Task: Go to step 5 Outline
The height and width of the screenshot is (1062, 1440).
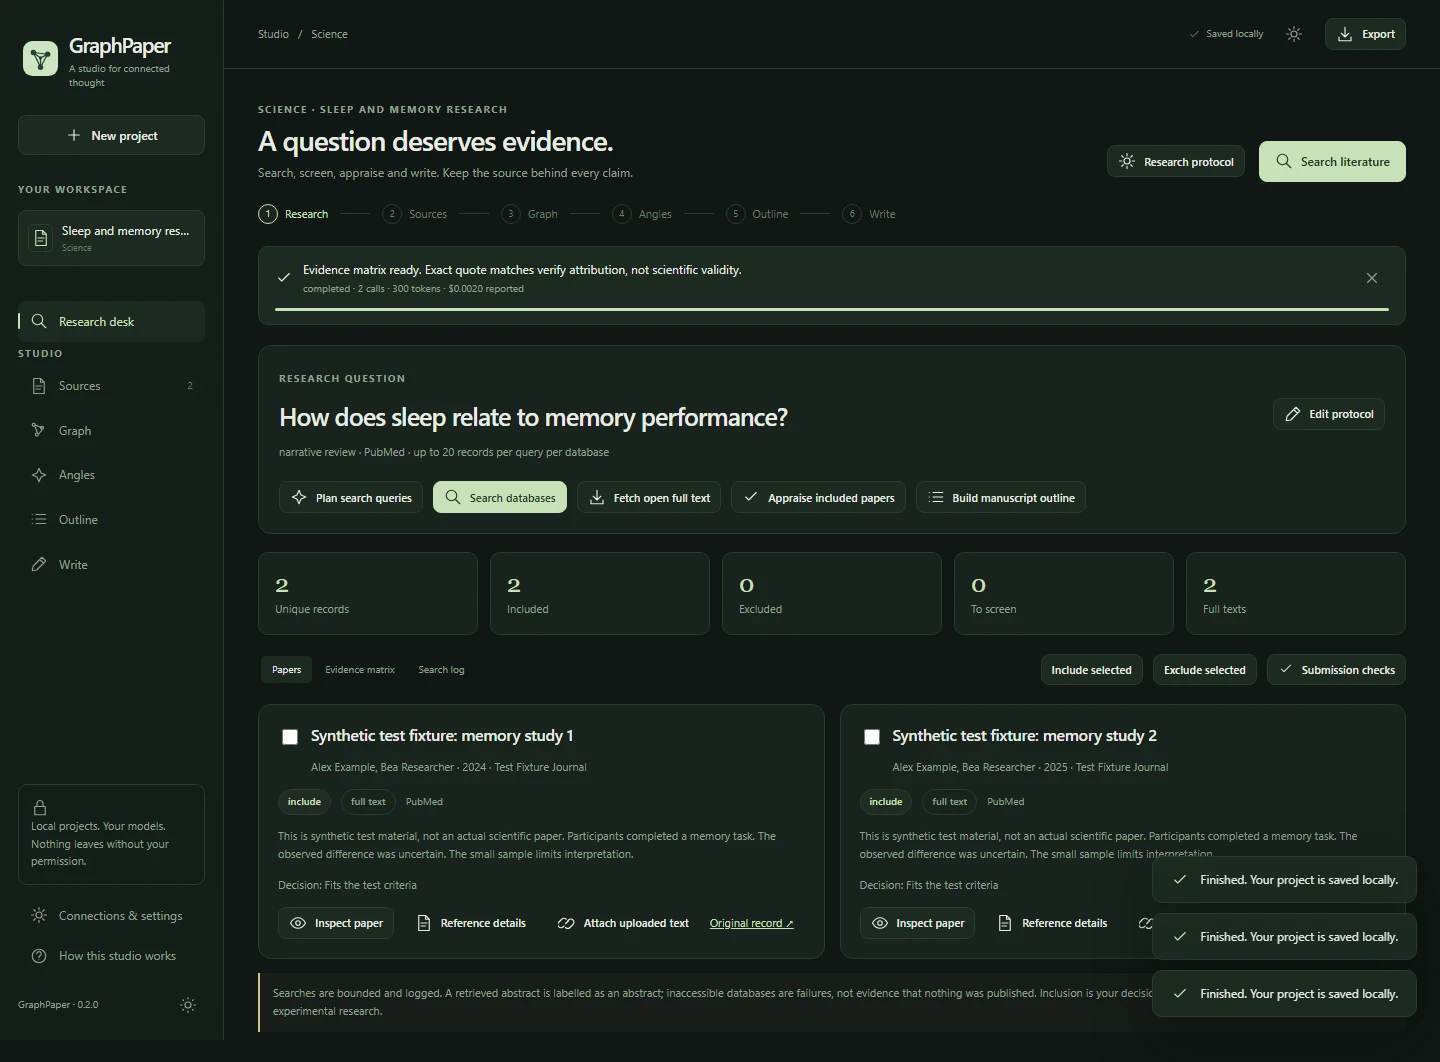Action: pos(757,214)
